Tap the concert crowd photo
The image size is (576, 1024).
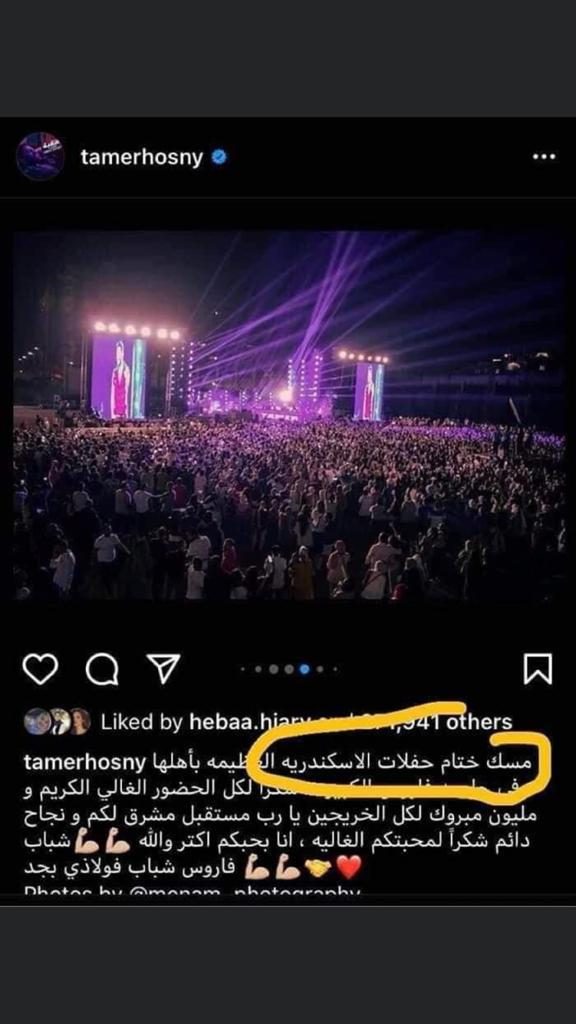(289, 415)
